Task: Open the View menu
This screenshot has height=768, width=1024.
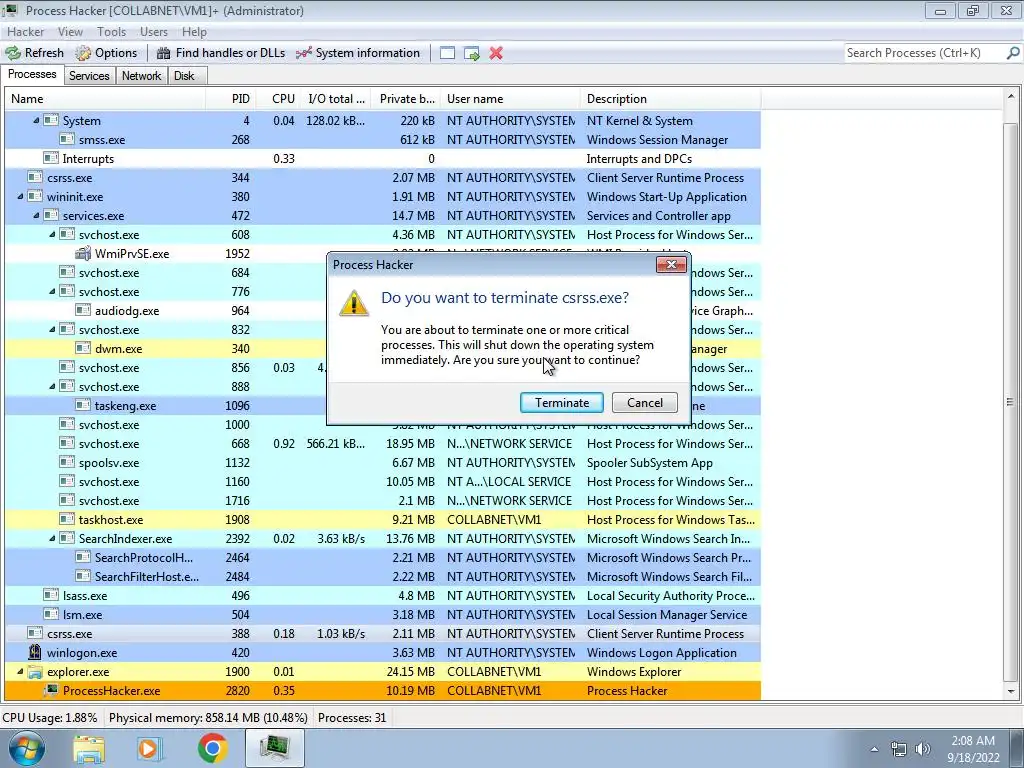Action: pos(70,31)
